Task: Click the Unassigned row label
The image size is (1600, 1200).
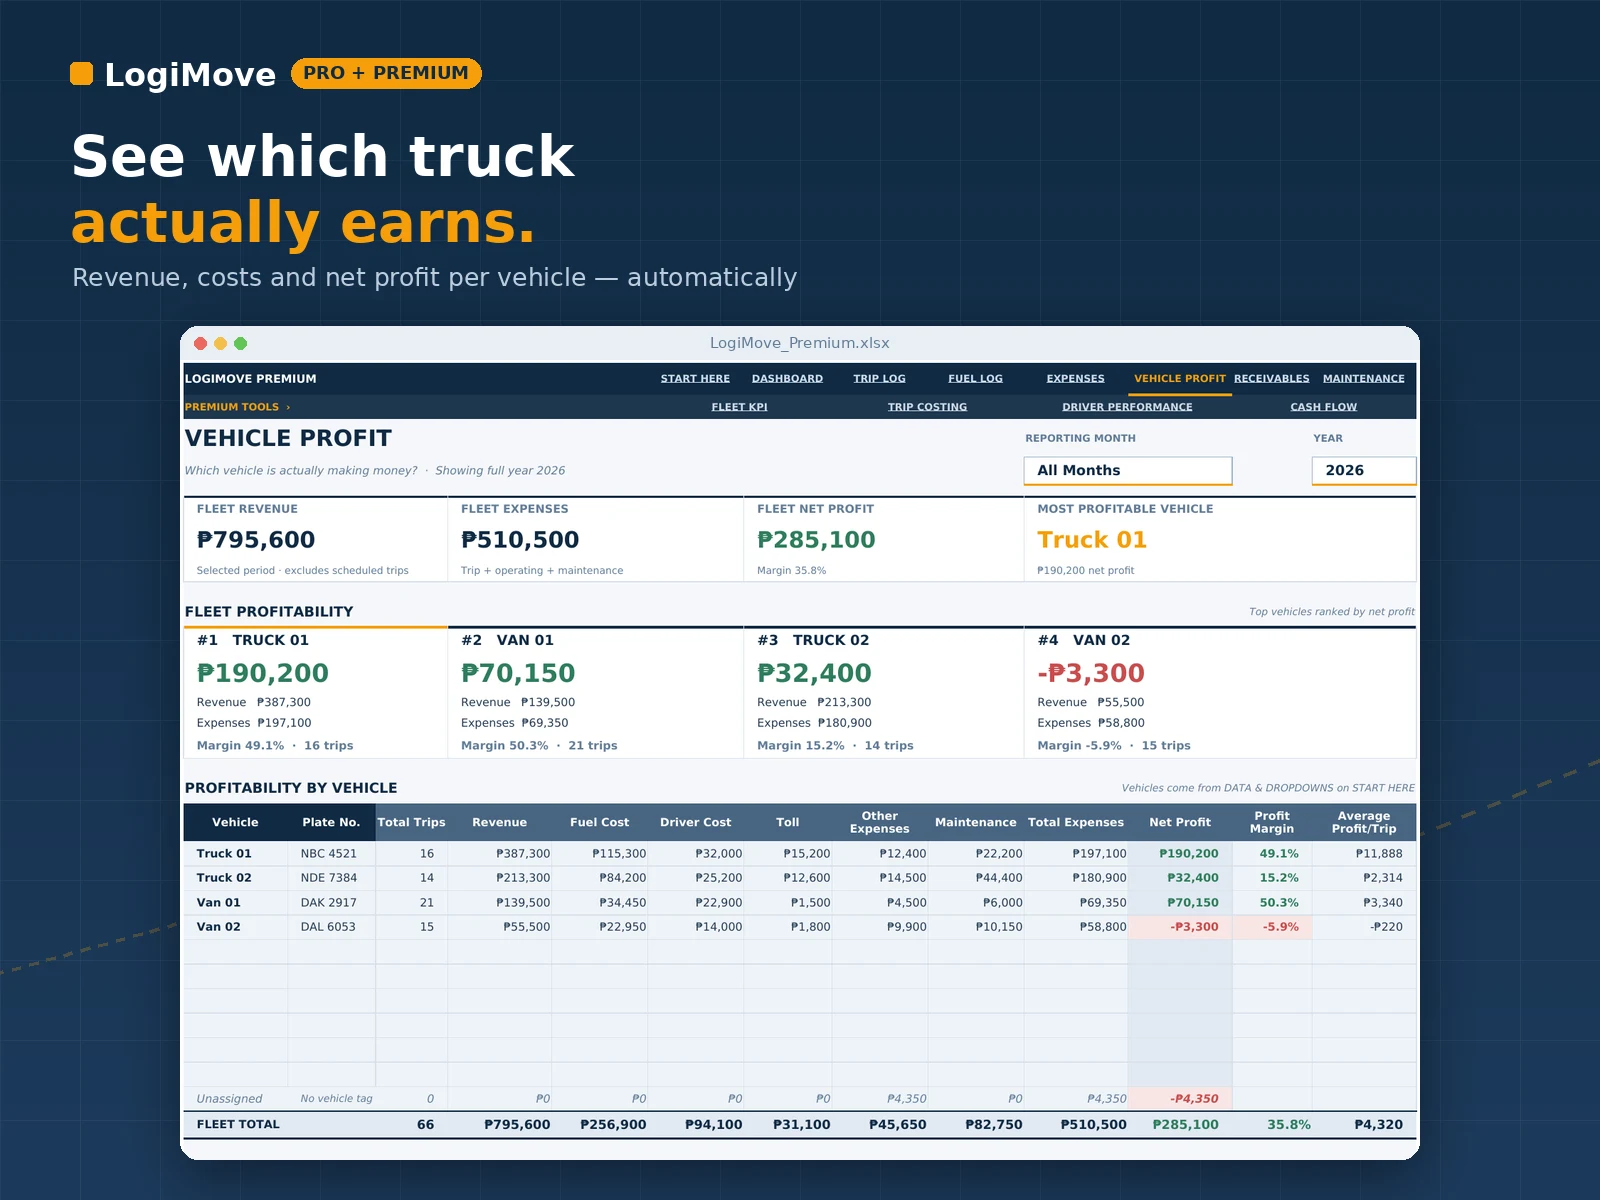Action: point(229,1099)
